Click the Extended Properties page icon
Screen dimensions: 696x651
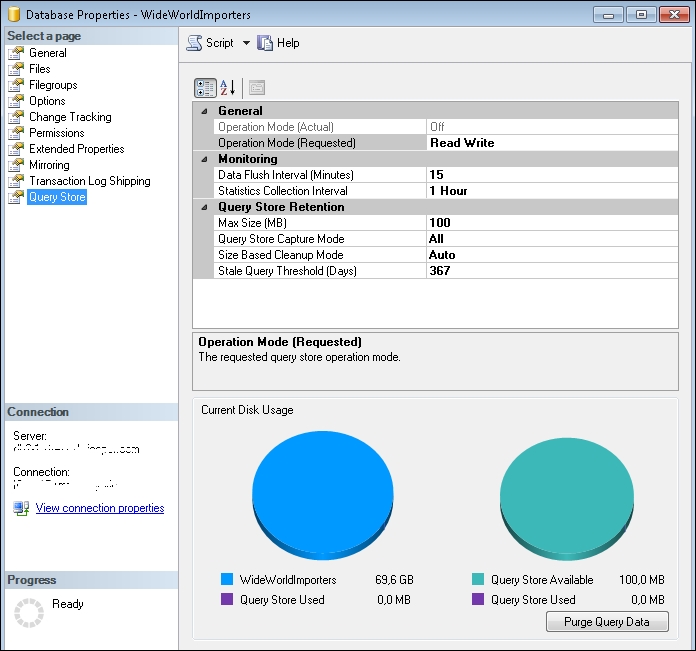[x=16, y=149]
